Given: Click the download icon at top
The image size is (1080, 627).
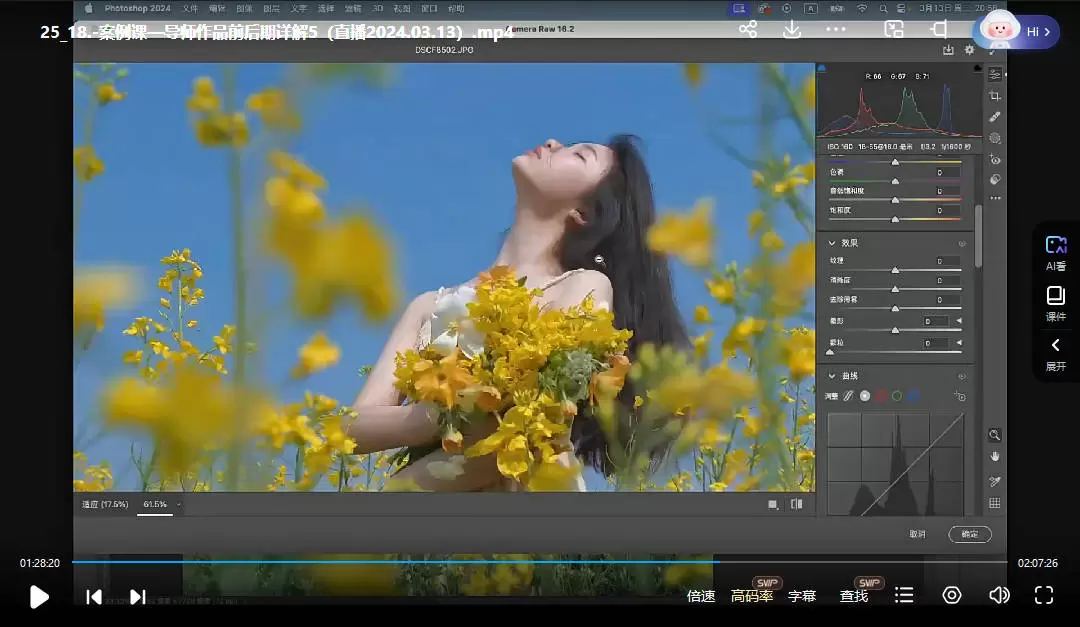Looking at the screenshot, I should click(792, 30).
